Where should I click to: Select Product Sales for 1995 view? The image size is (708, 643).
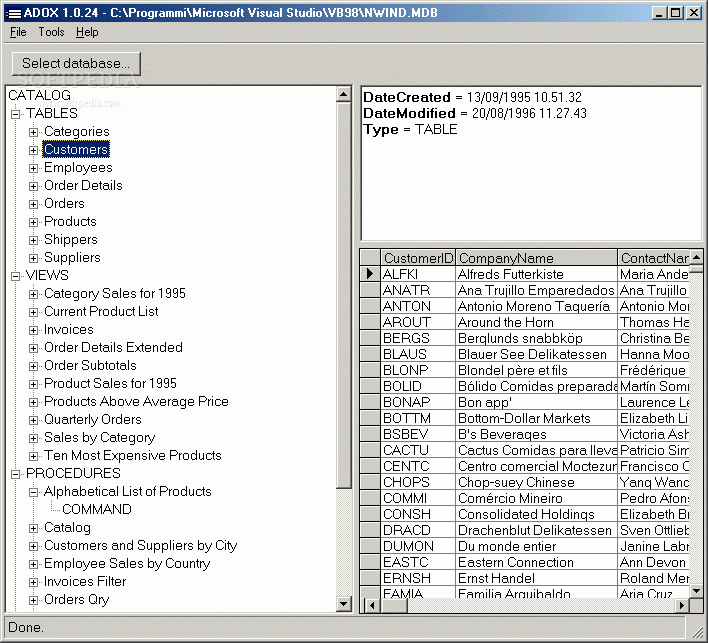[110, 383]
